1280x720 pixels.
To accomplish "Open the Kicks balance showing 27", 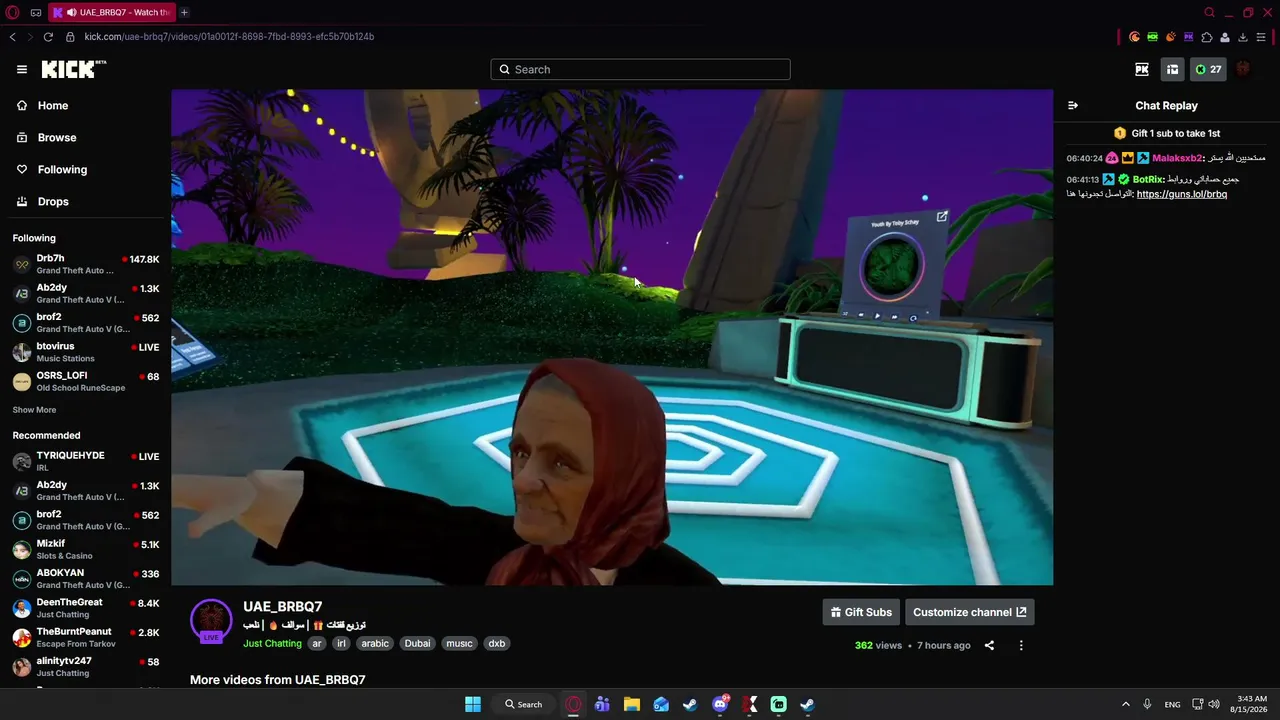I will (x=1209, y=69).
